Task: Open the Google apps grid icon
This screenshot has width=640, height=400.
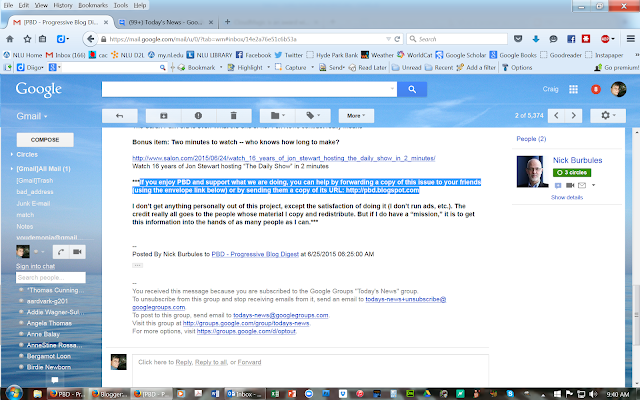Action: [x=573, y=89]
